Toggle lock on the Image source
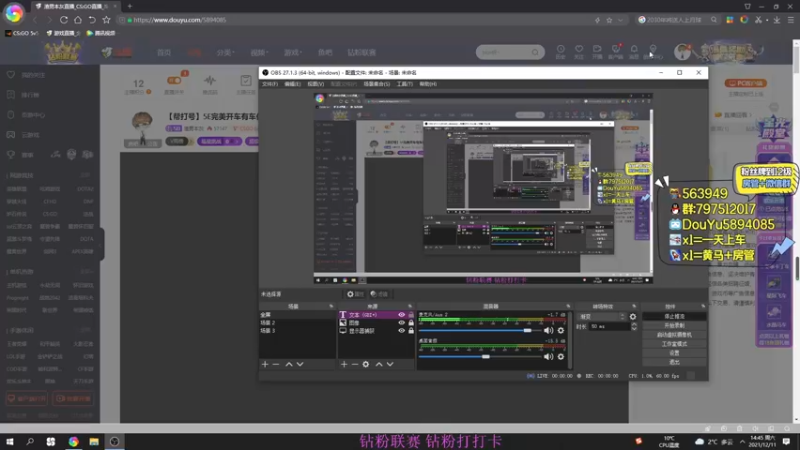The width and height of the screenshot is (800, 450). coord(411,323)
